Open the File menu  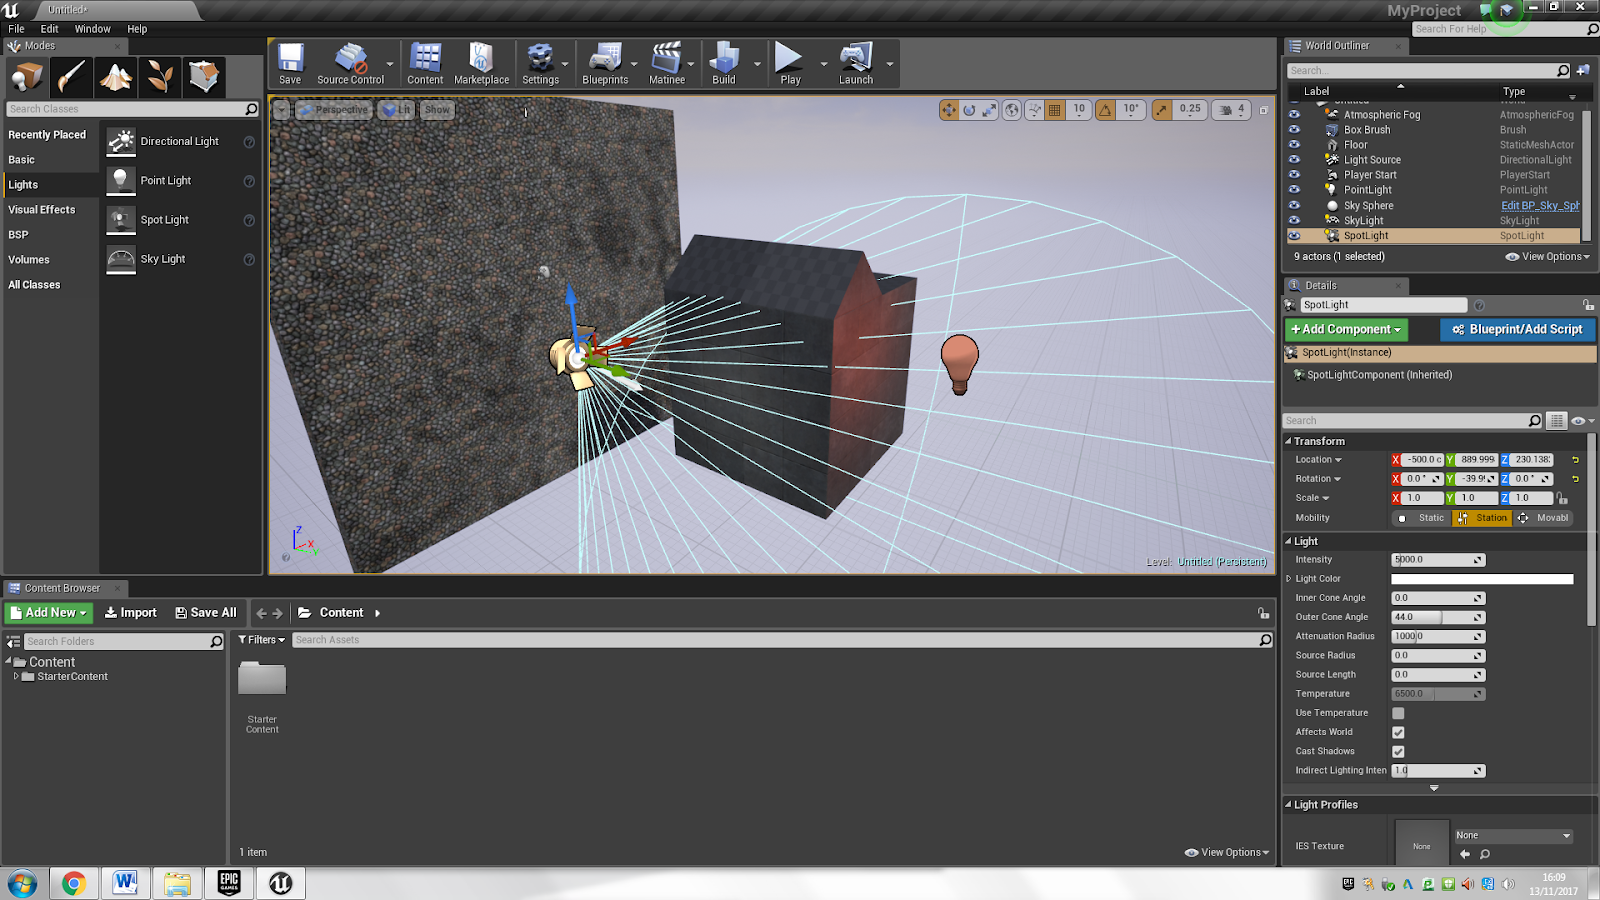pyautogui.click(x=16, y=29)
